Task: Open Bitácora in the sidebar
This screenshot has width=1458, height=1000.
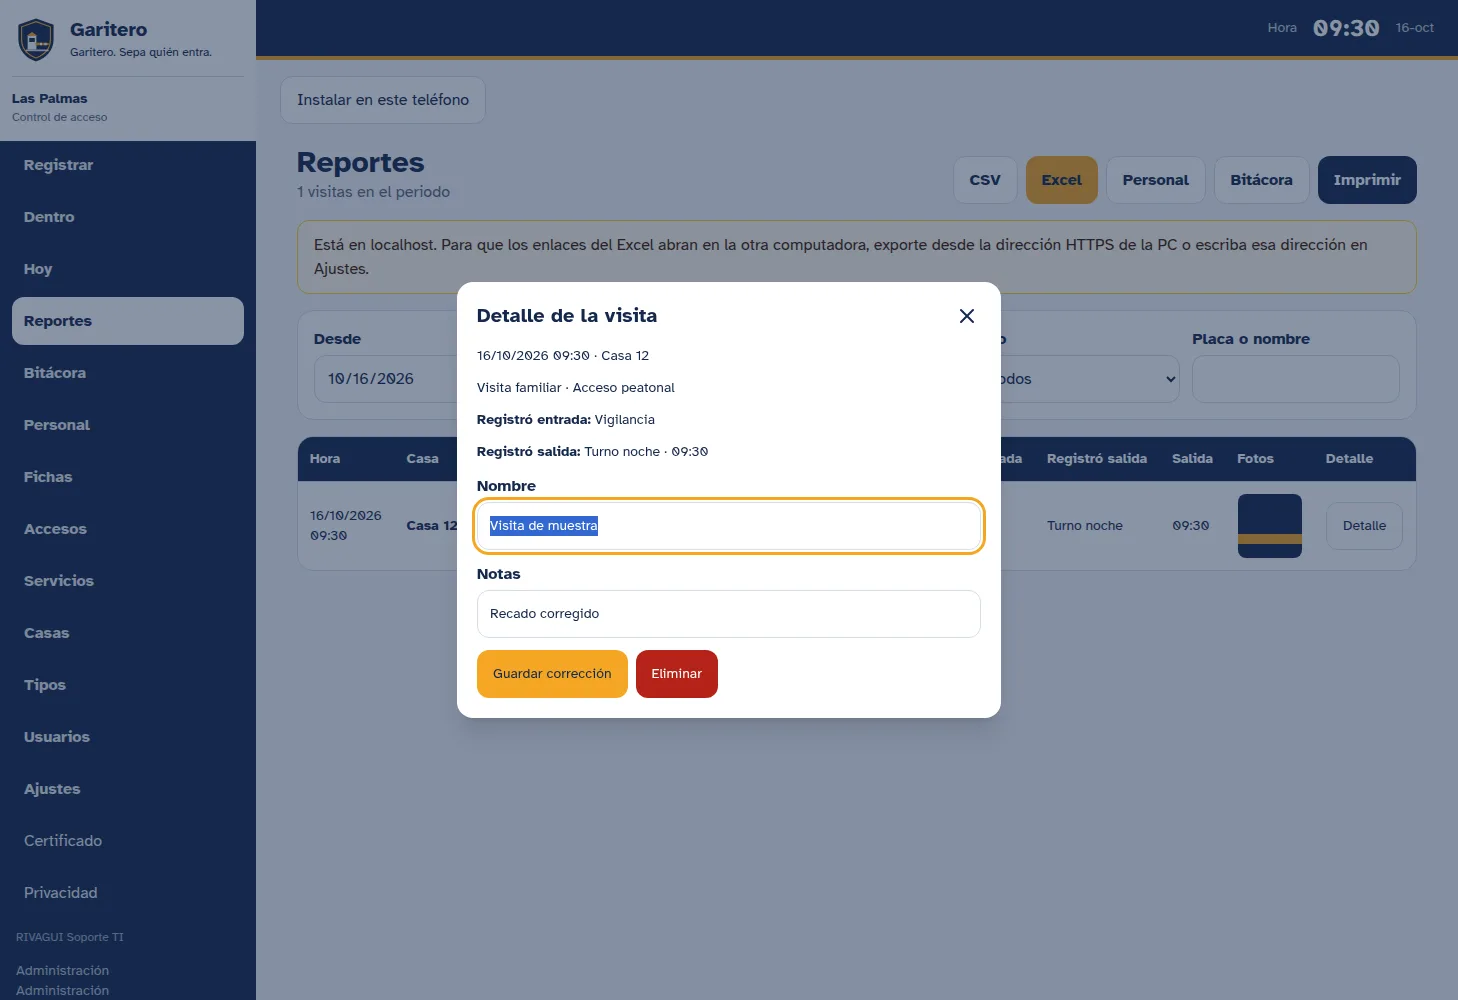Action: point(128,373)
